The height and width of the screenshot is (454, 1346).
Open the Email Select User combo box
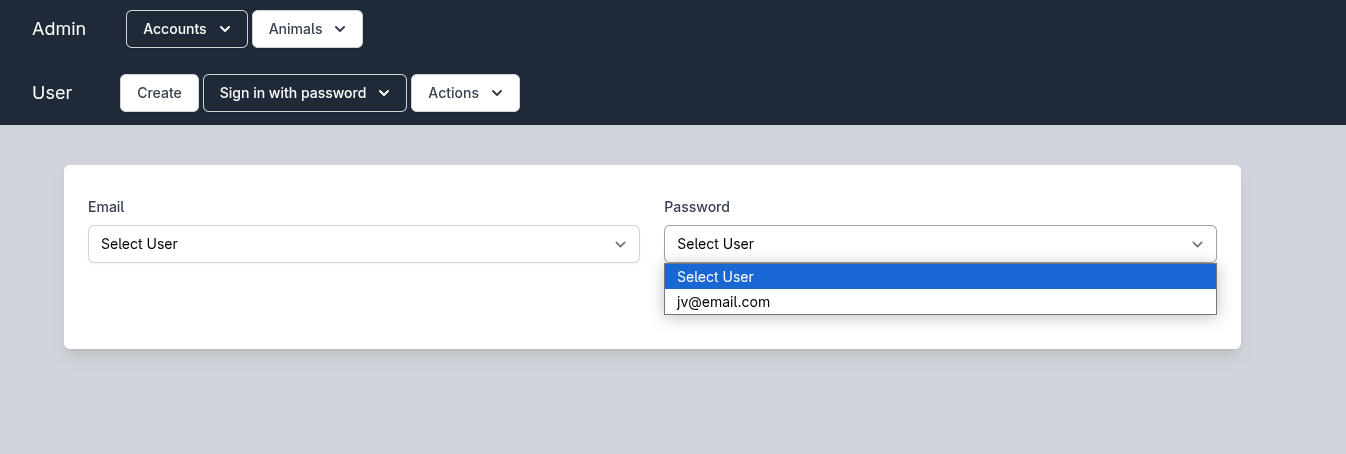363,244
